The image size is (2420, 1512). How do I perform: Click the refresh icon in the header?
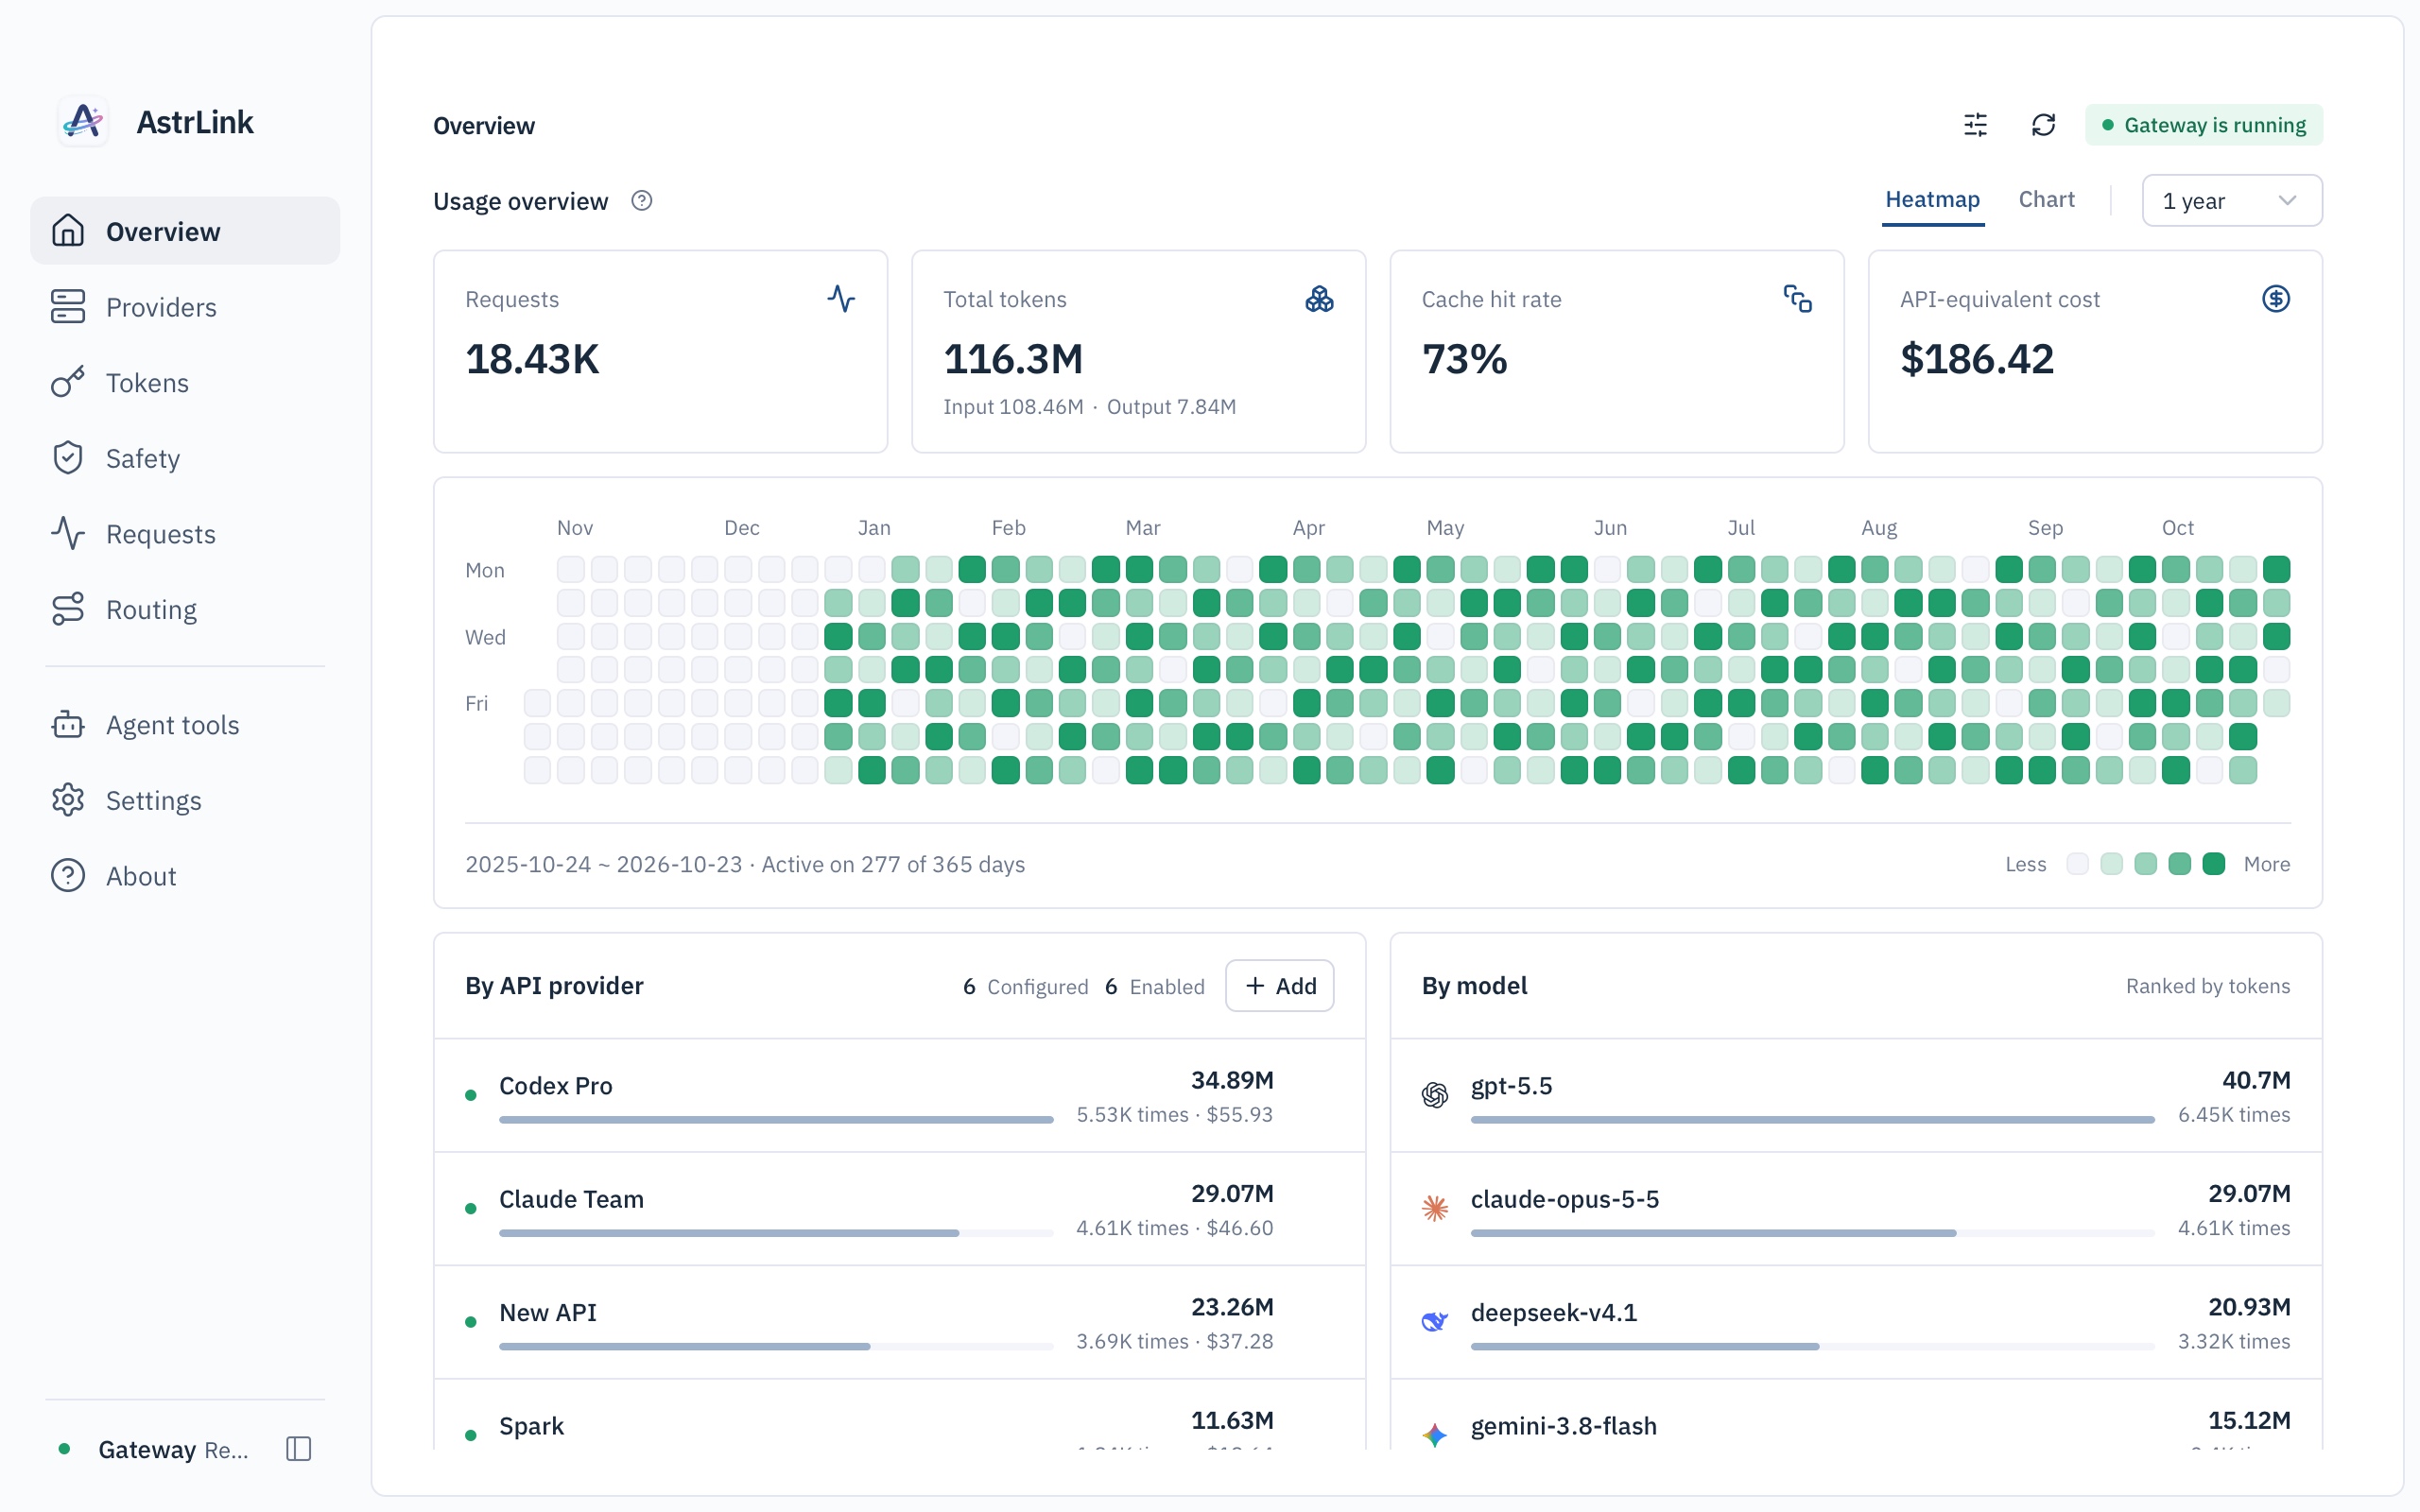point(2043,125)
